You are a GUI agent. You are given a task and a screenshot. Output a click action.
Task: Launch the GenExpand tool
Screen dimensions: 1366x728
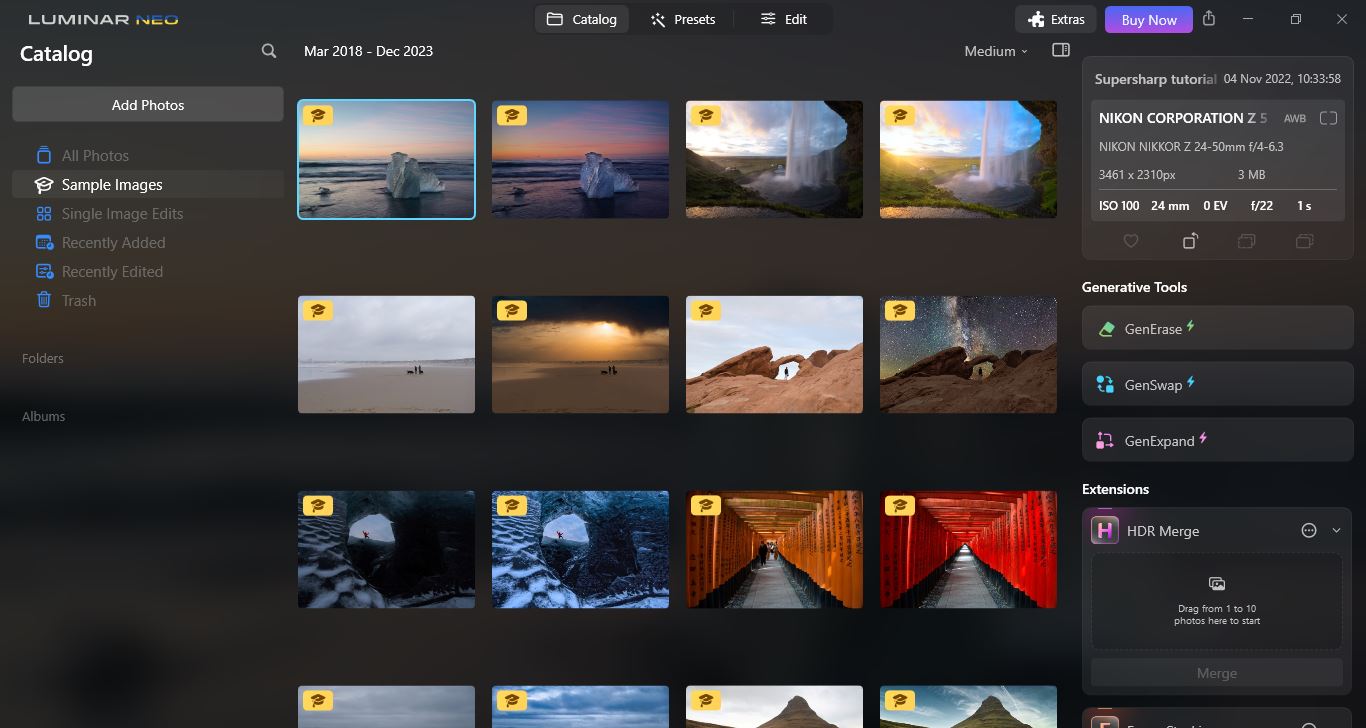click(1217, 440)
